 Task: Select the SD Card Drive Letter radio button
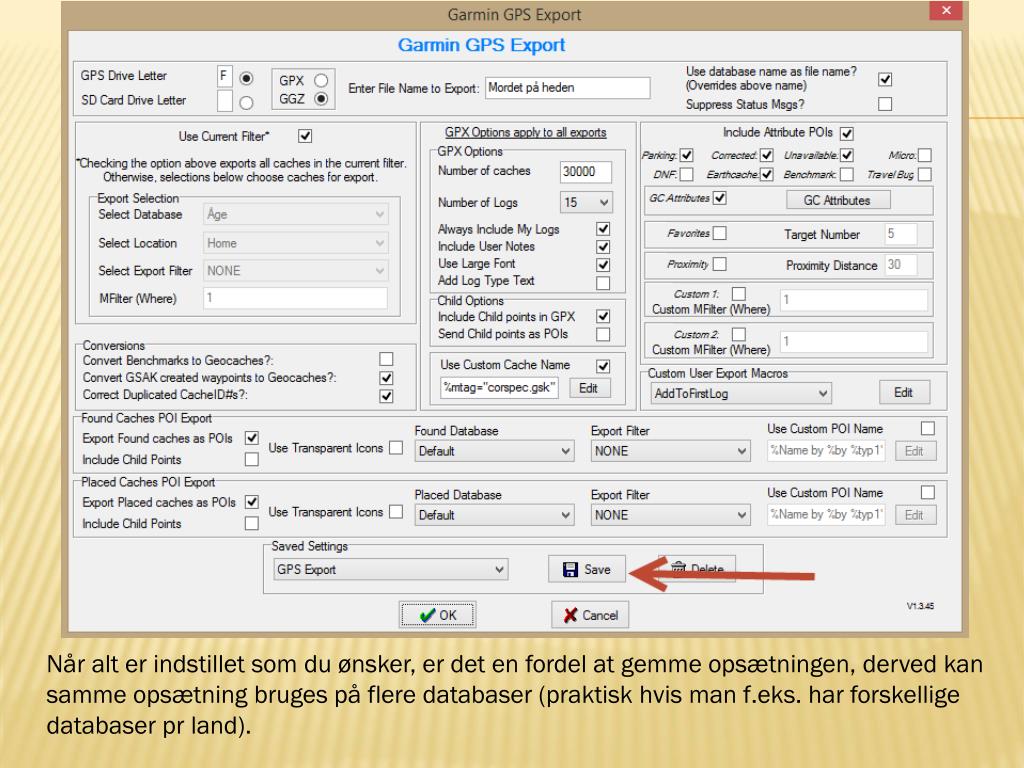click(246, 103)
